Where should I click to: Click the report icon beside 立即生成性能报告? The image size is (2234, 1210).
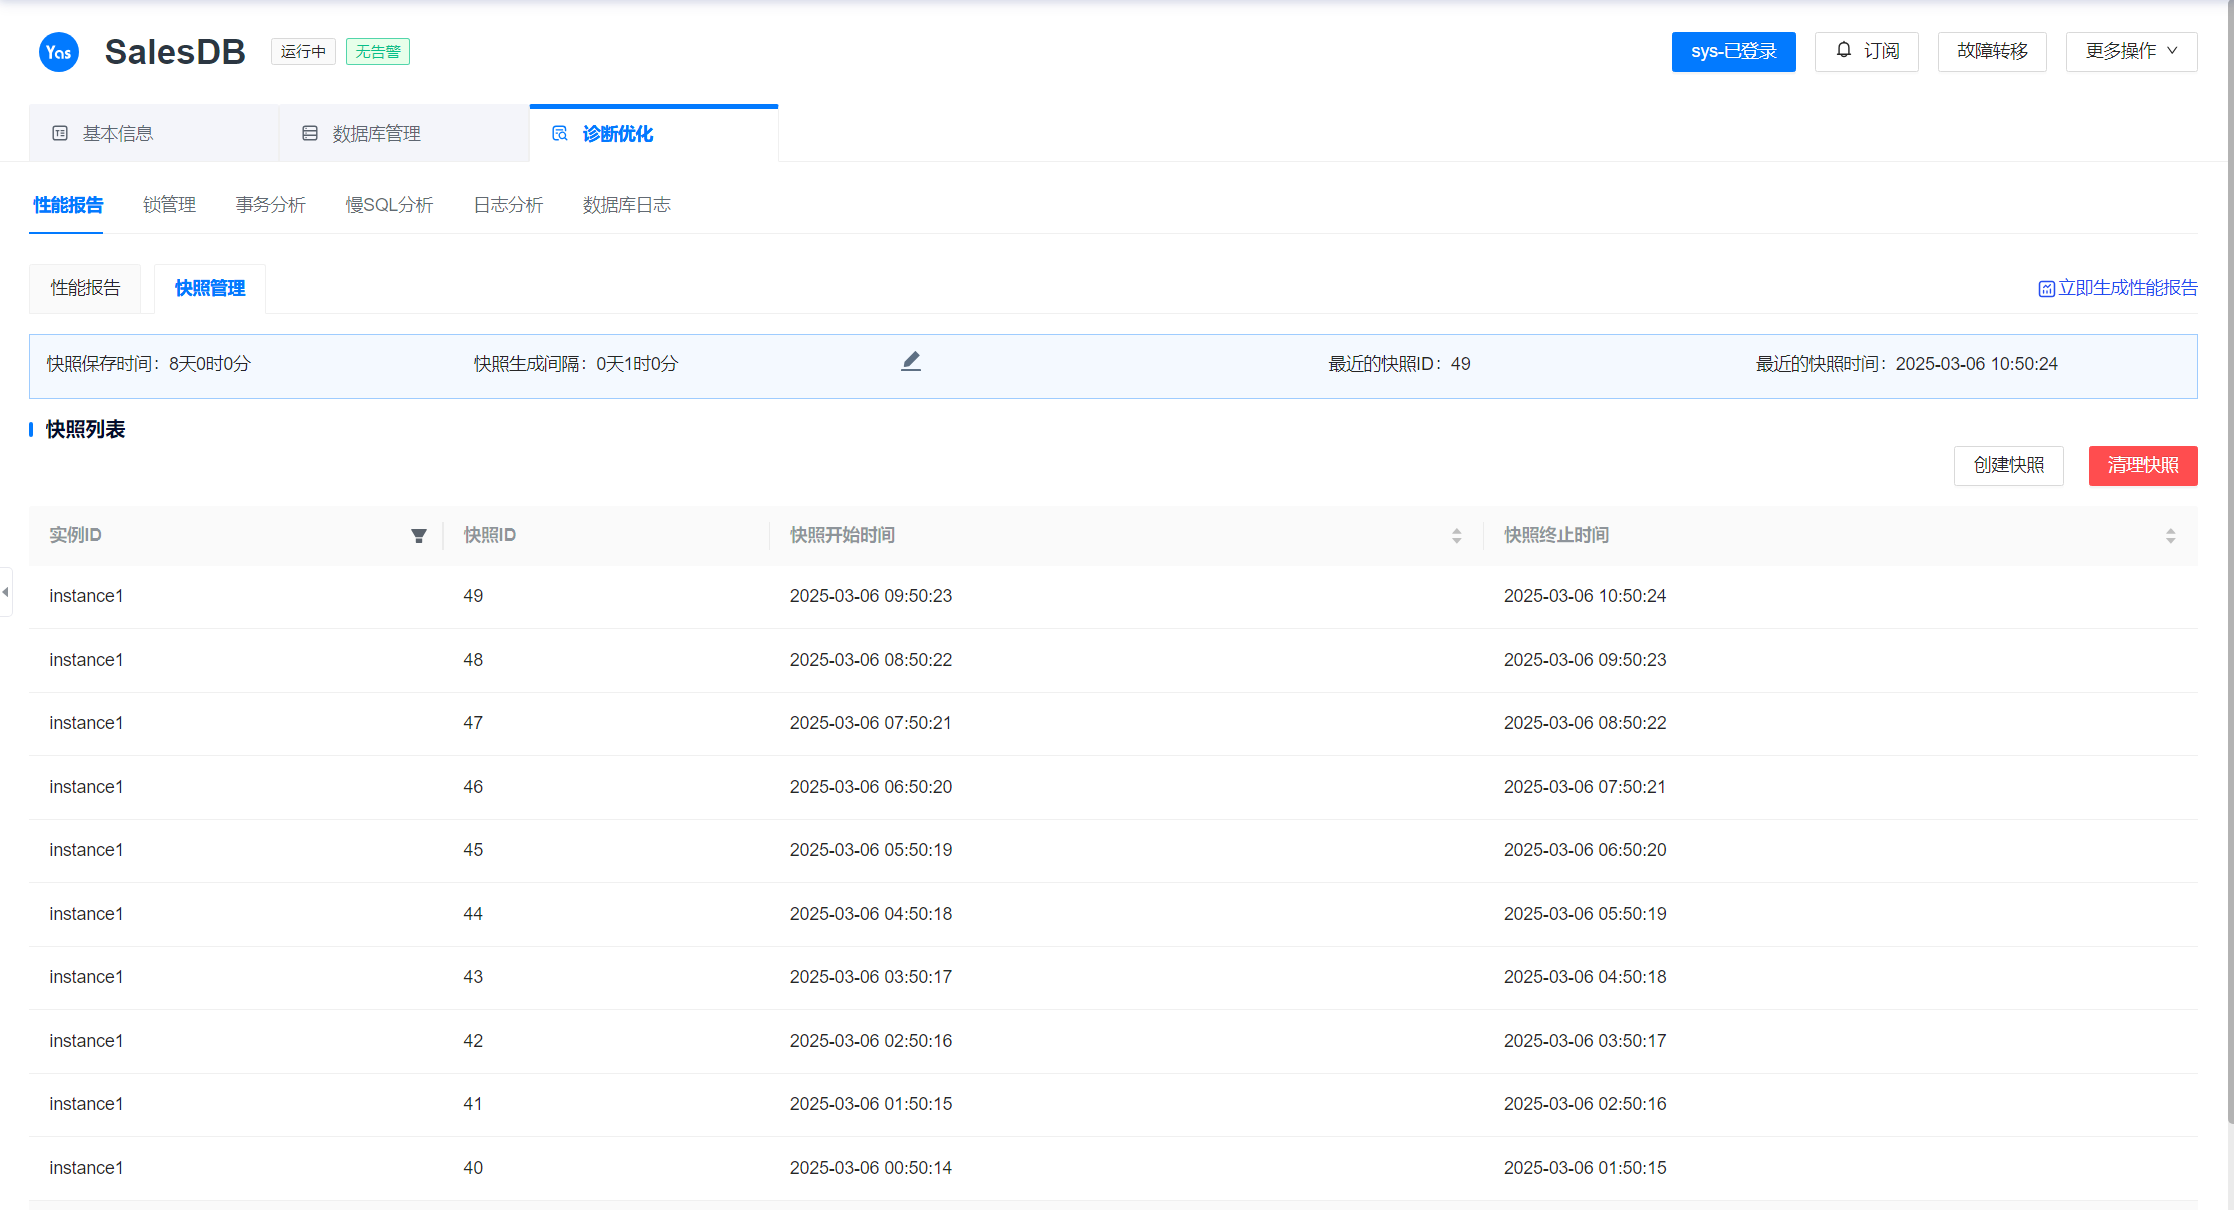tap(2046, 289)
